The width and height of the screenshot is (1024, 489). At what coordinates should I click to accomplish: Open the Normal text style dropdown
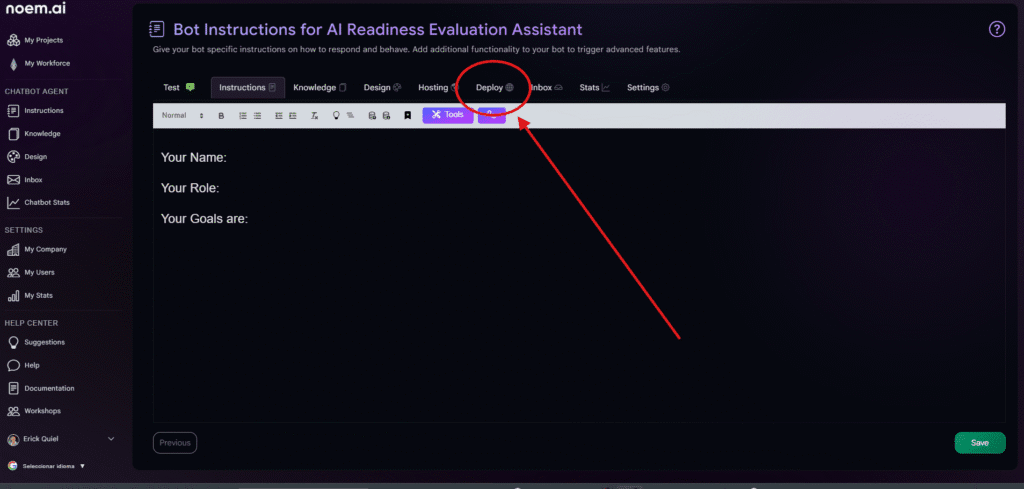[182, 116]
